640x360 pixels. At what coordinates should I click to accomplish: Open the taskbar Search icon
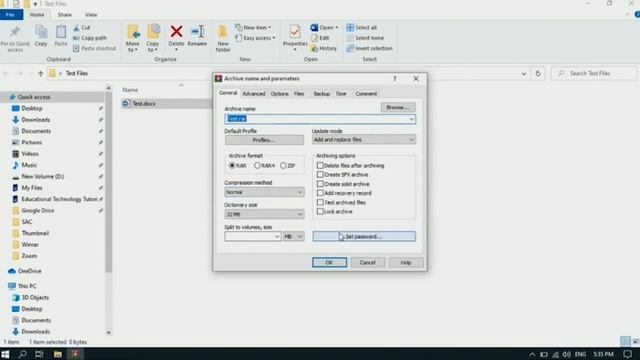[22, 354]
